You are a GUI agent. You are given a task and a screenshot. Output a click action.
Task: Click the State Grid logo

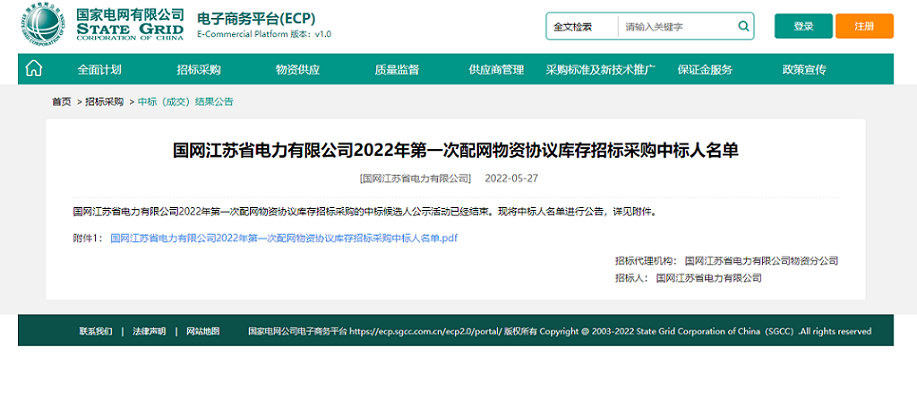(x=43, y=27)
